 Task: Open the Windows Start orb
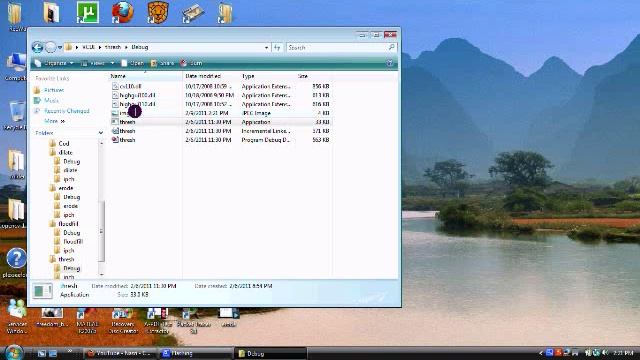click(x=14, y=353)
